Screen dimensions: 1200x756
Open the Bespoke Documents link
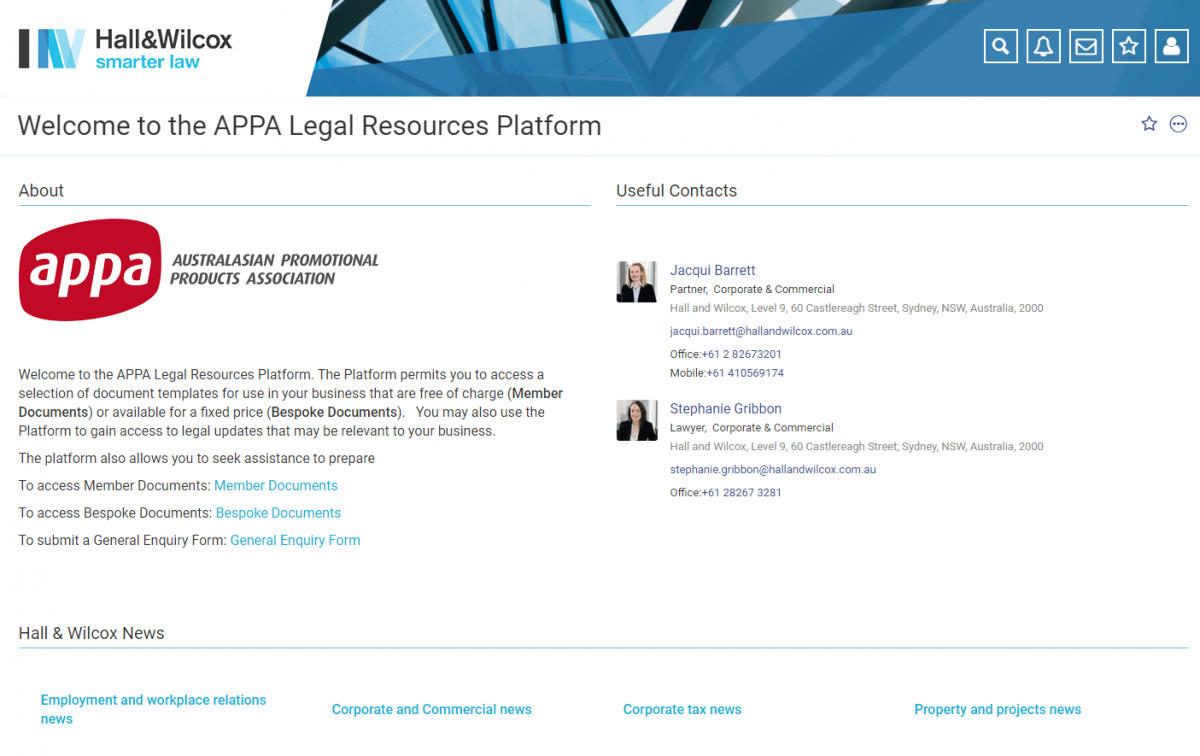pos(278,513)
